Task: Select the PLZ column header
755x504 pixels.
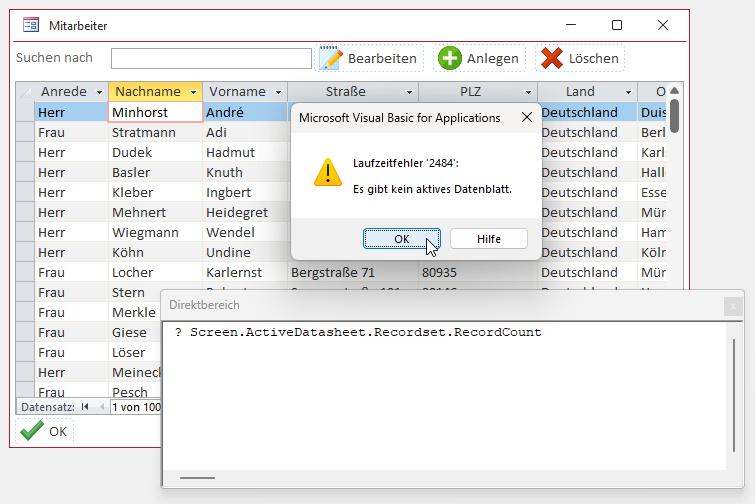Action: [470, 91]
